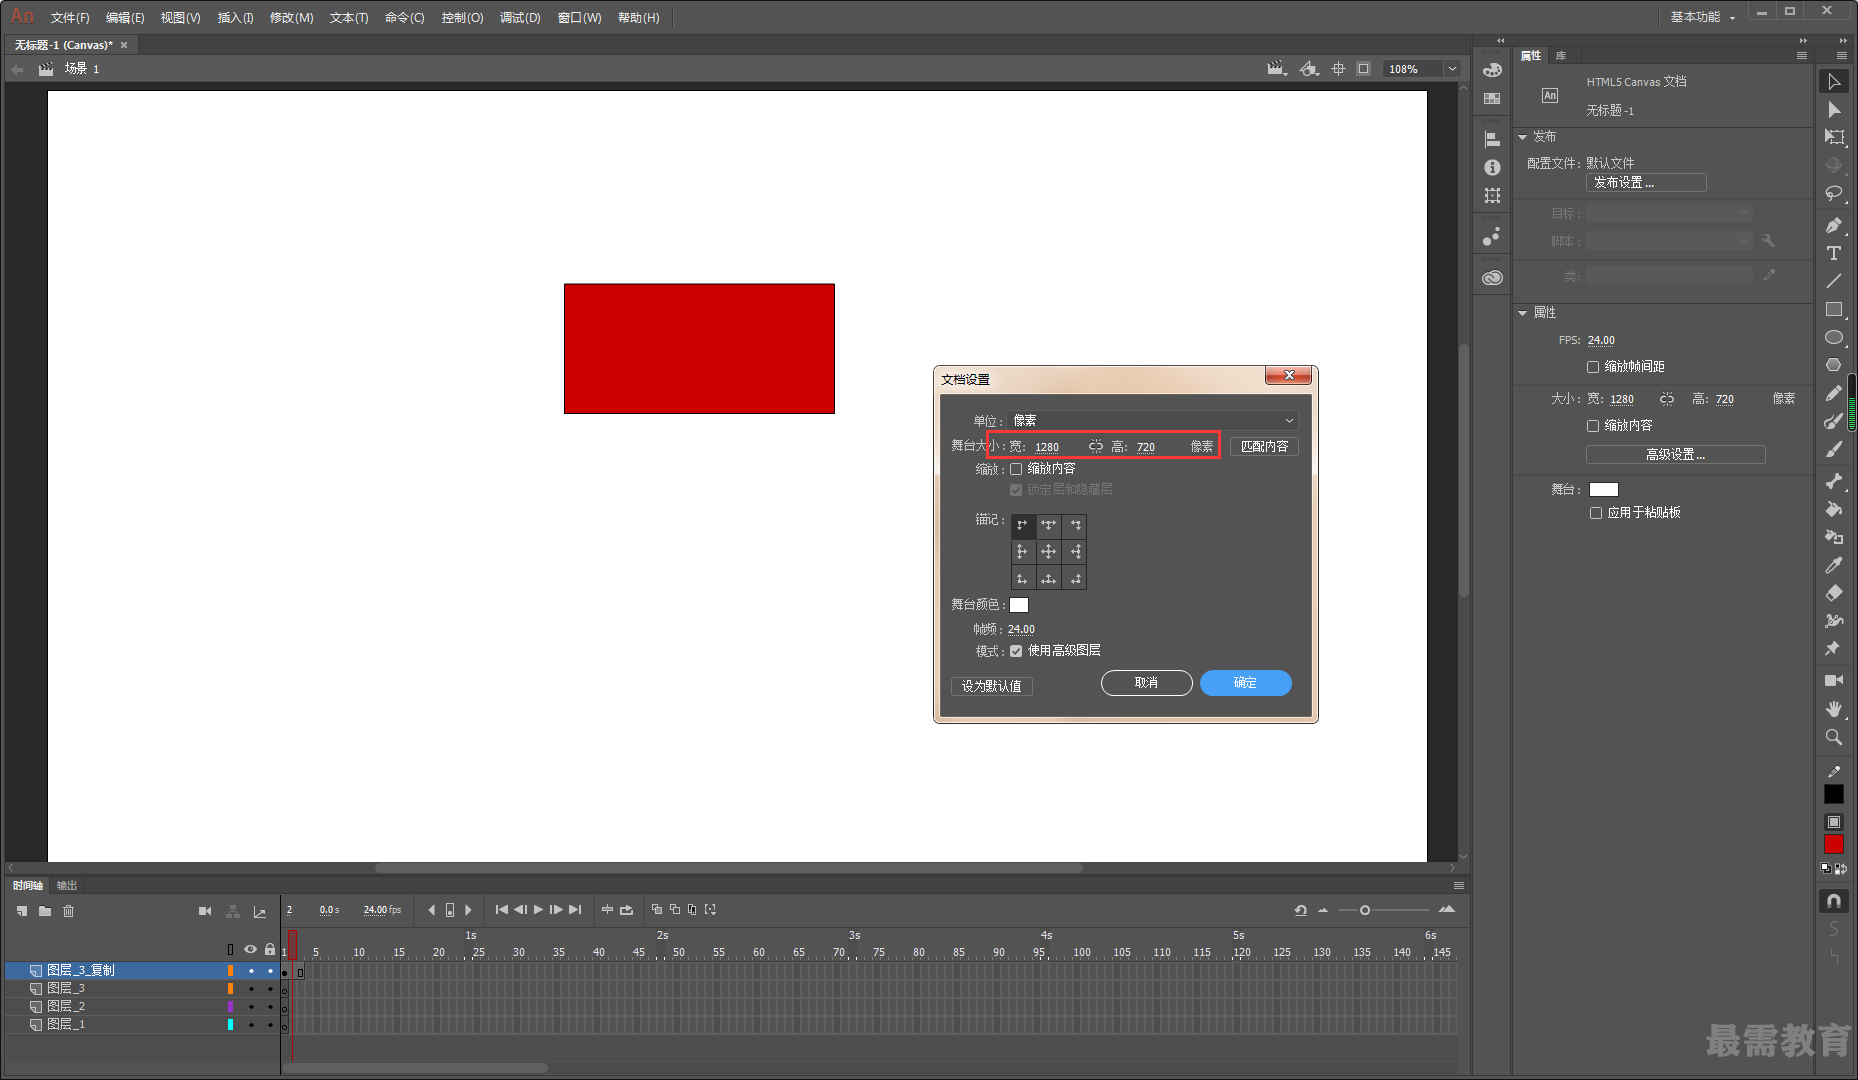Enable 应用于粘贴板 checkbox
The width and height of the screenshot is (1858, 1080).
pos(1596,513)
